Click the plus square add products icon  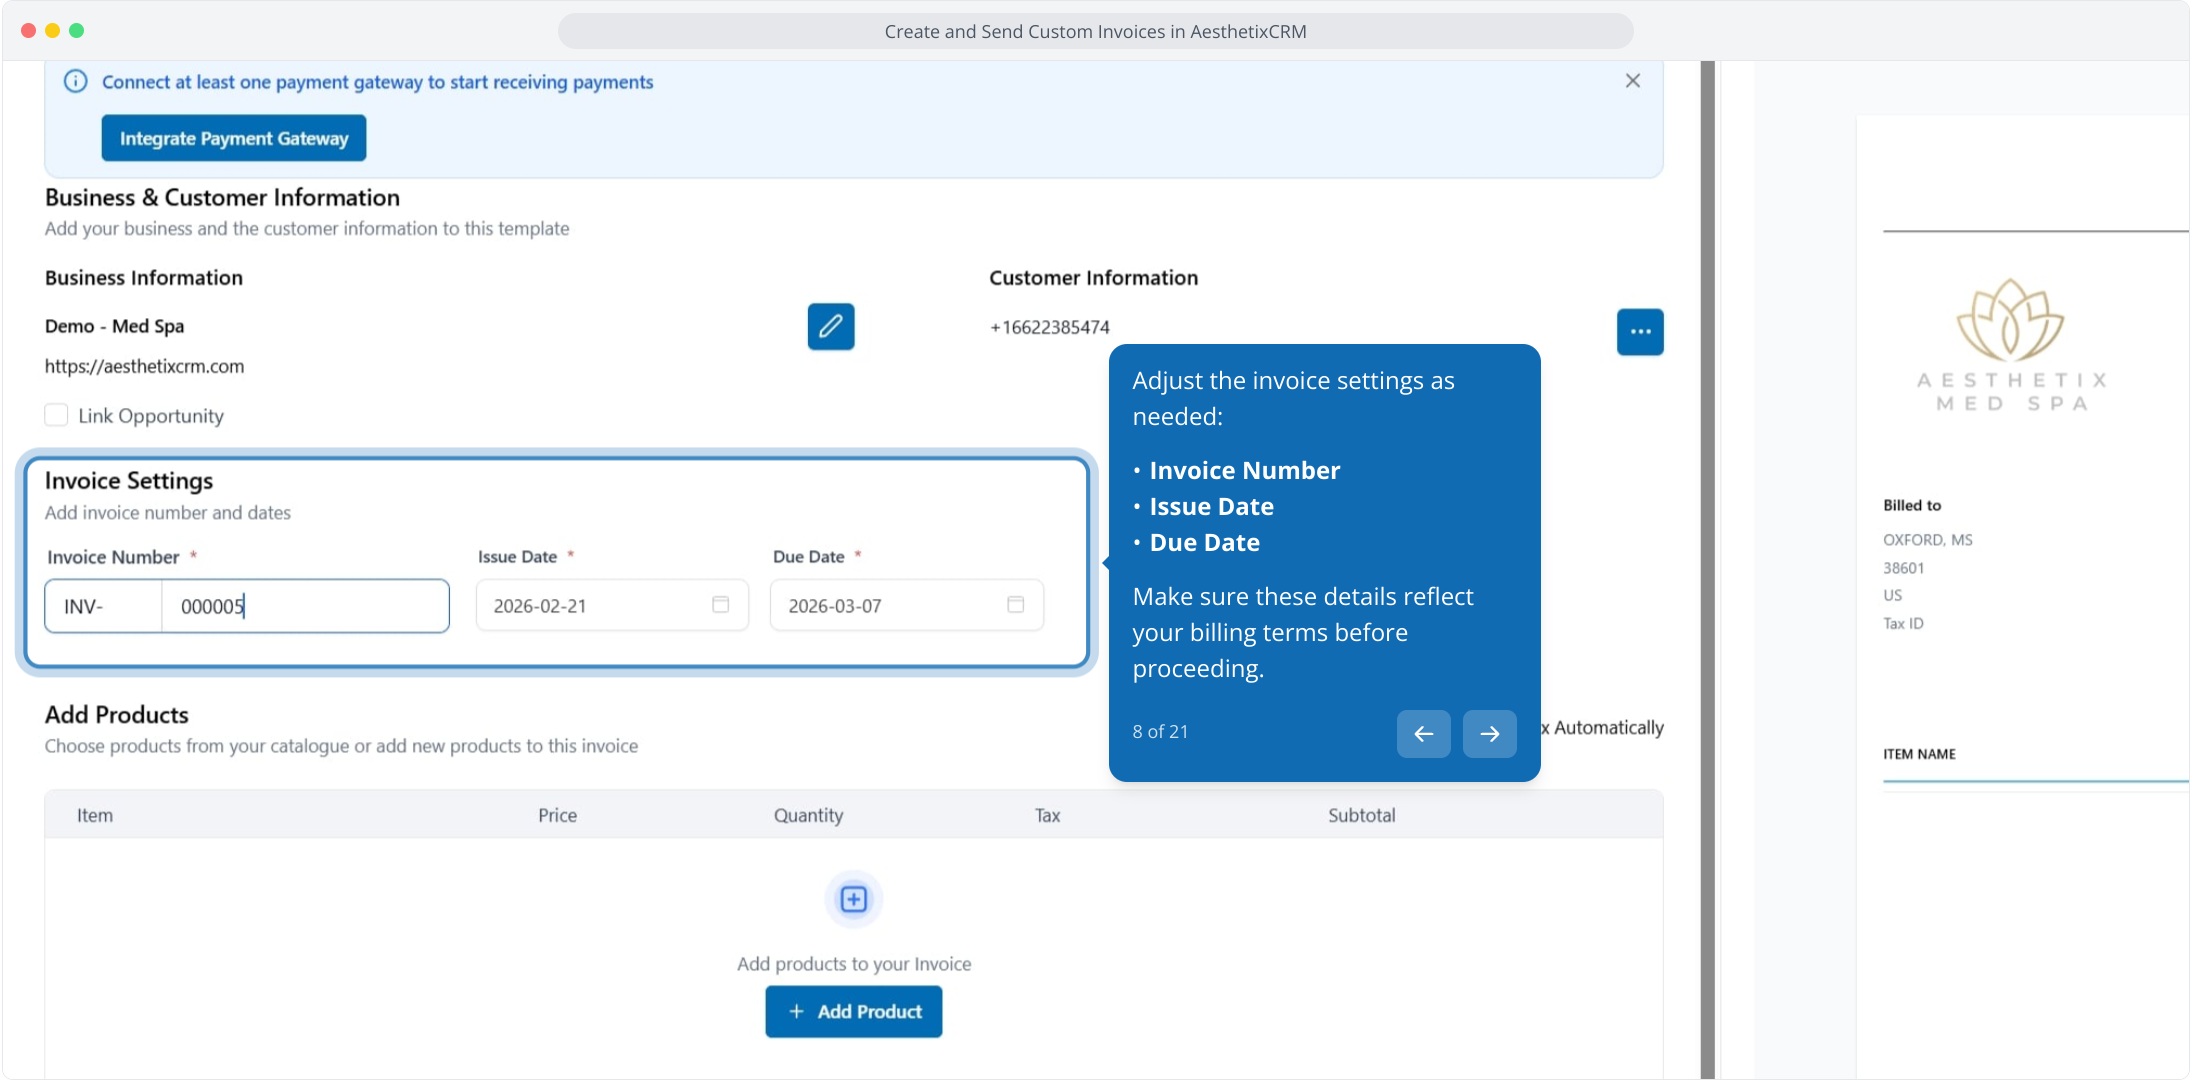pyautogui.click(x=853, y=899)
